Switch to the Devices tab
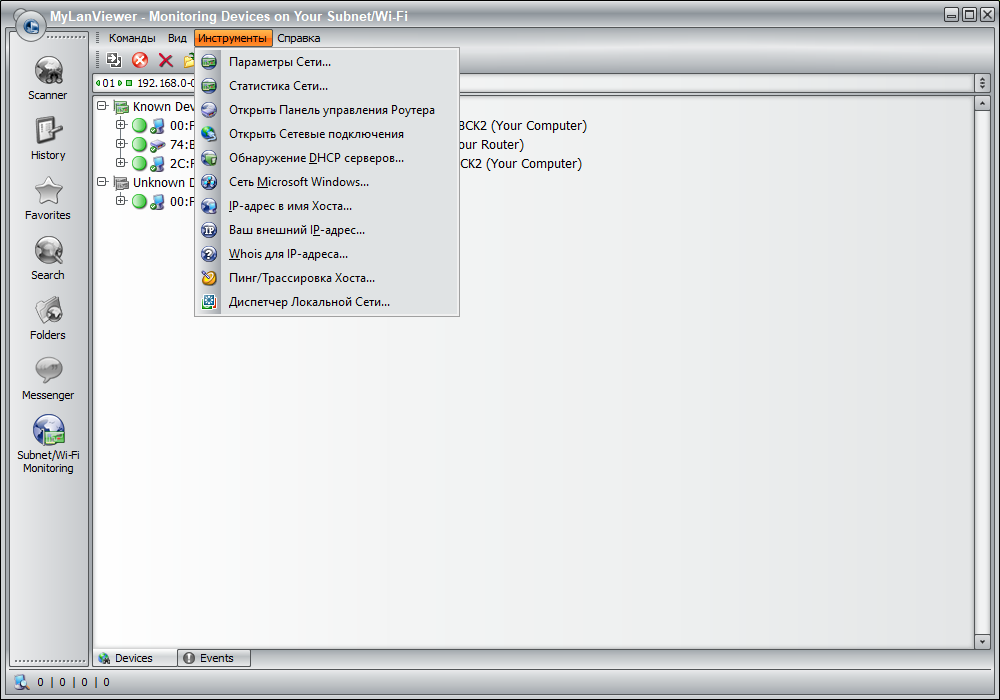This screenshot has height=700, width=1000. (x=135, y=658)
